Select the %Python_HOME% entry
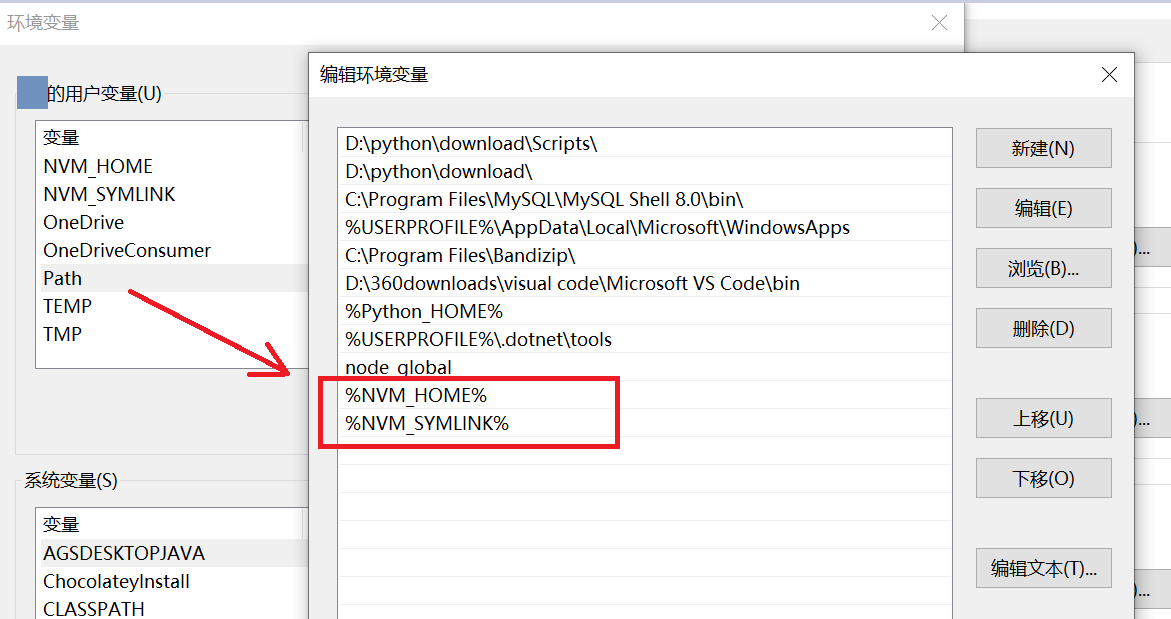1171x619 pixels. pyautogui.click(x=644, y=311)
